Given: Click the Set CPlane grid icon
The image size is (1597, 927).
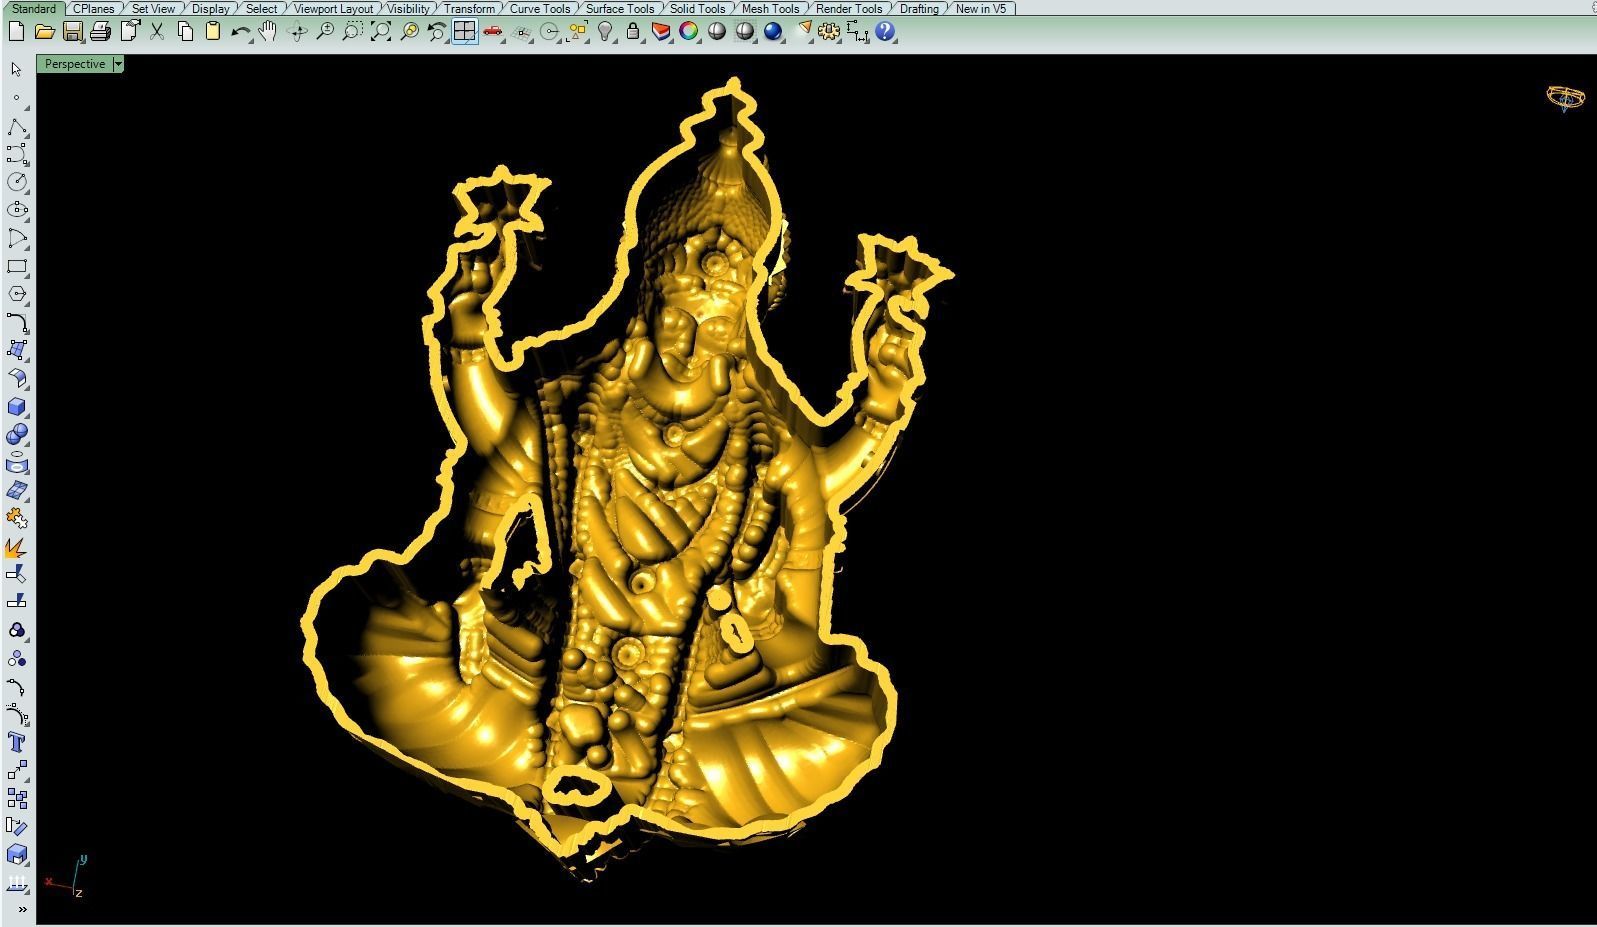Looking at the screenshot, I should point(521,32).
